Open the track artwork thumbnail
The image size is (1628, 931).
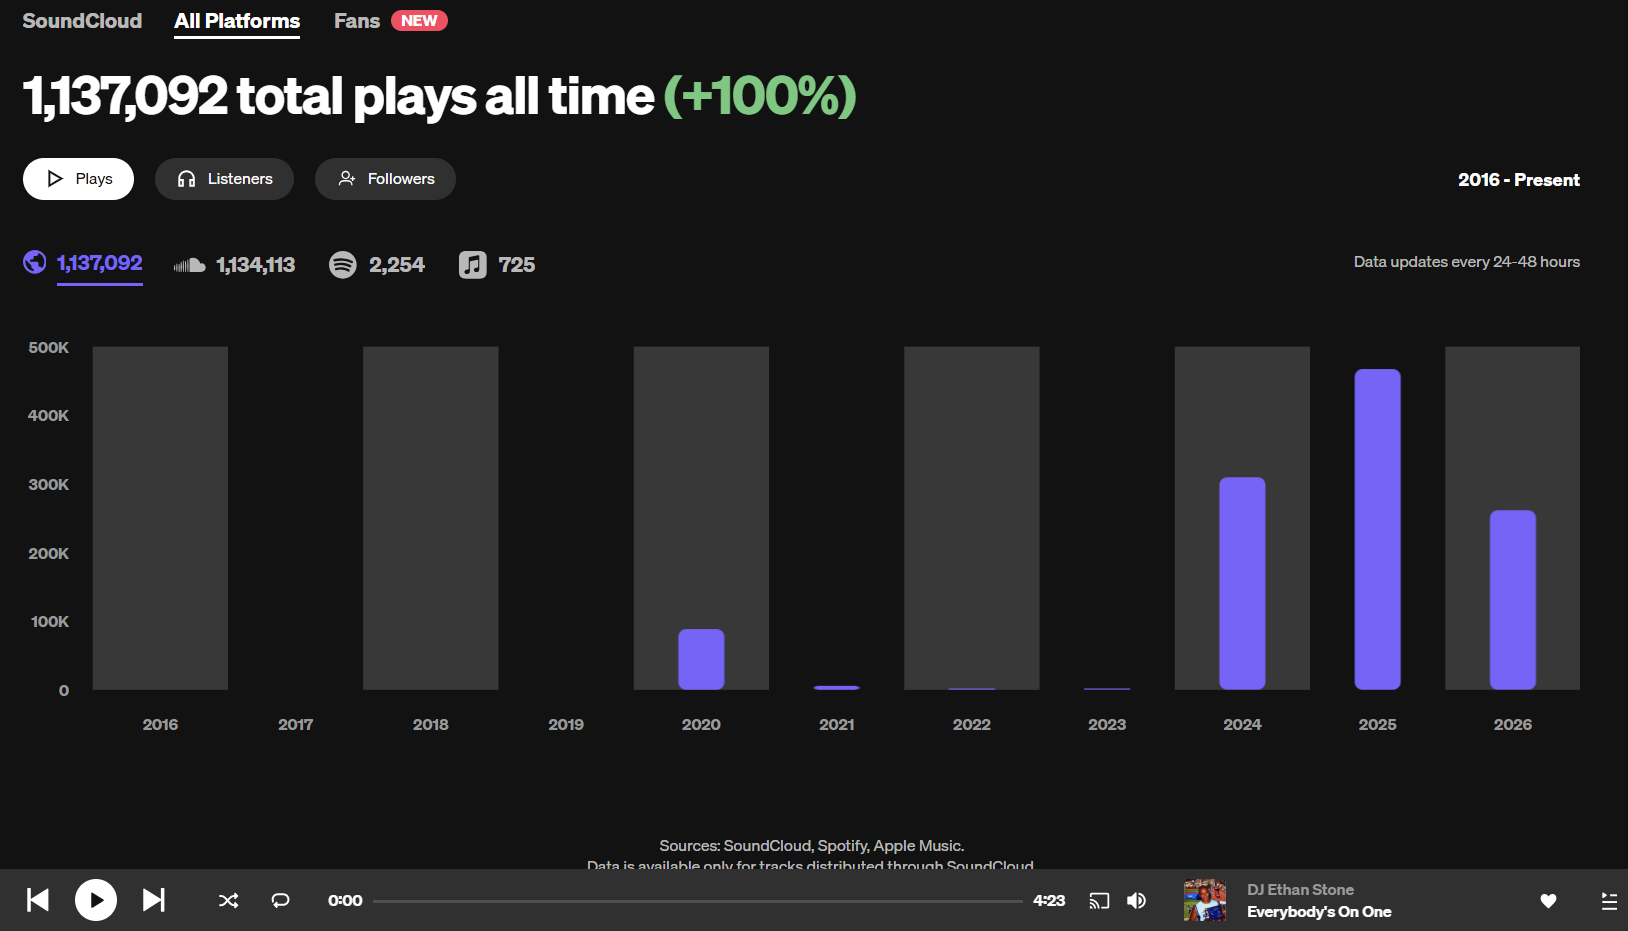tap(1205, 900)
